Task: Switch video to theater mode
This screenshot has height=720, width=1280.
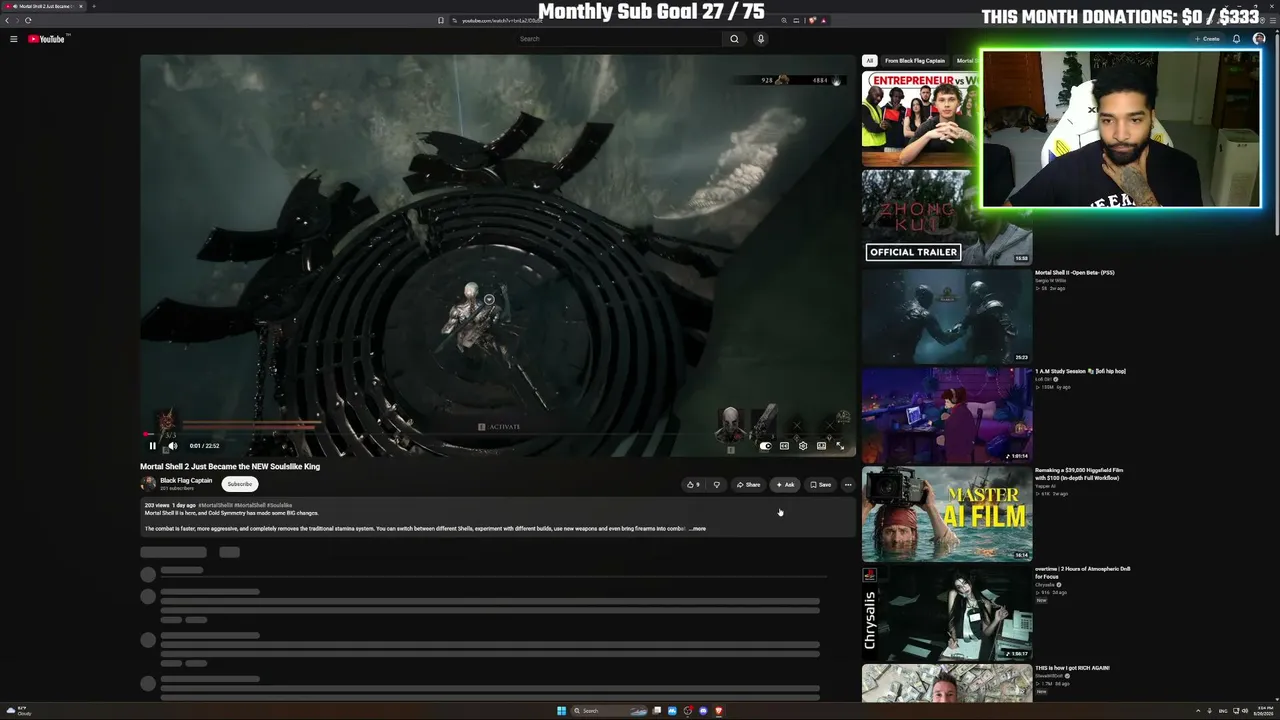Action: coord(821,446)
